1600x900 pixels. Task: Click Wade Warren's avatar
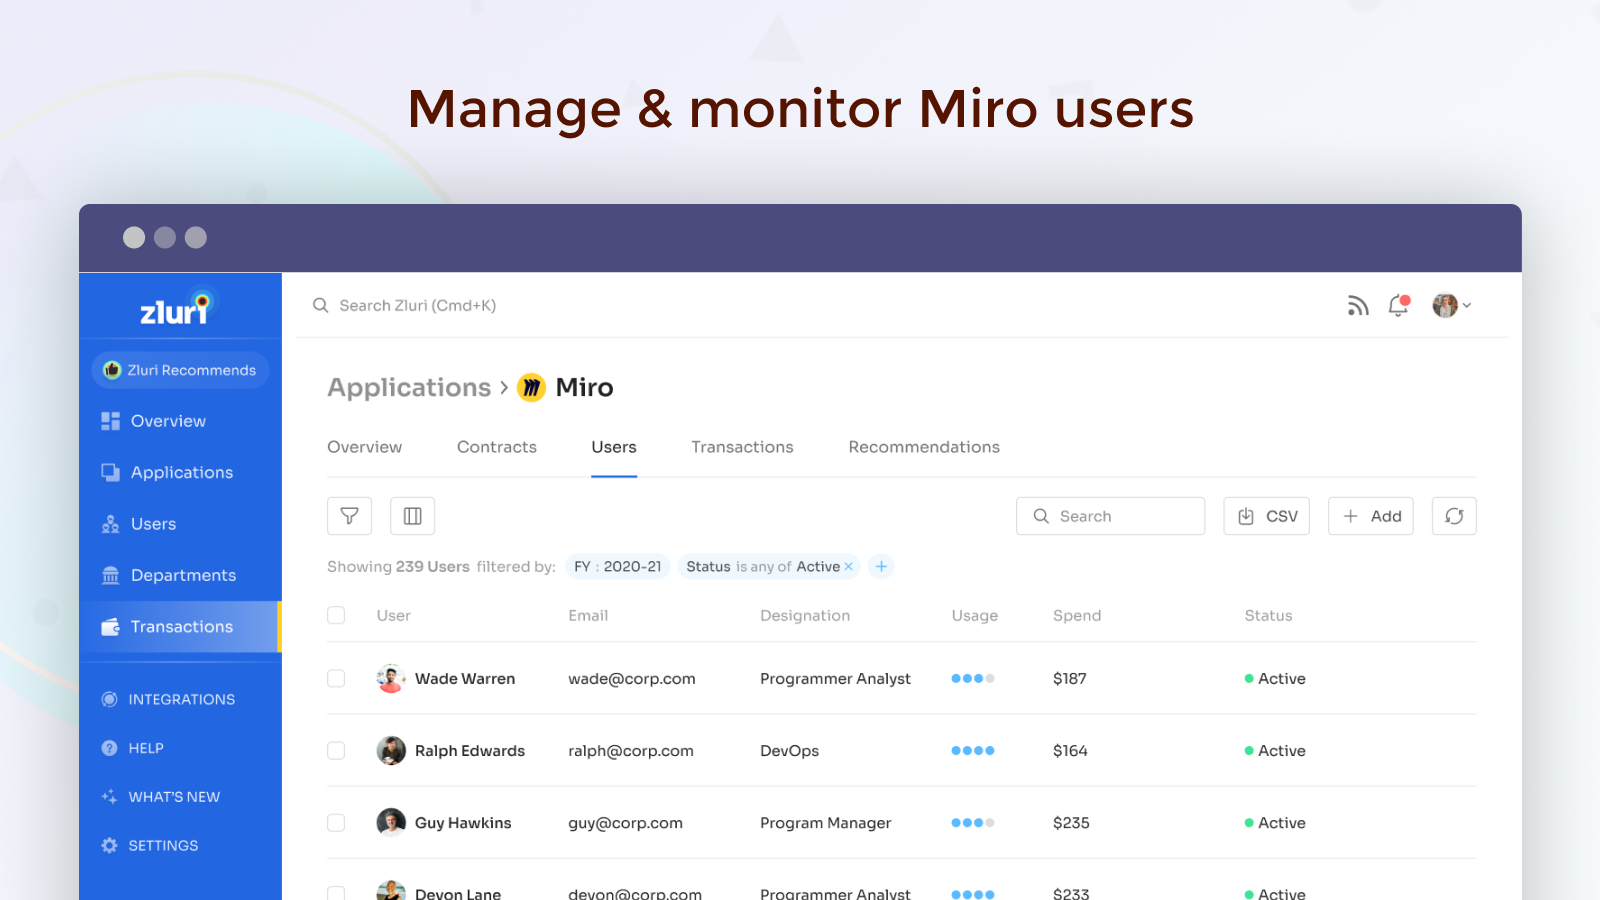(x=391, y=678)
